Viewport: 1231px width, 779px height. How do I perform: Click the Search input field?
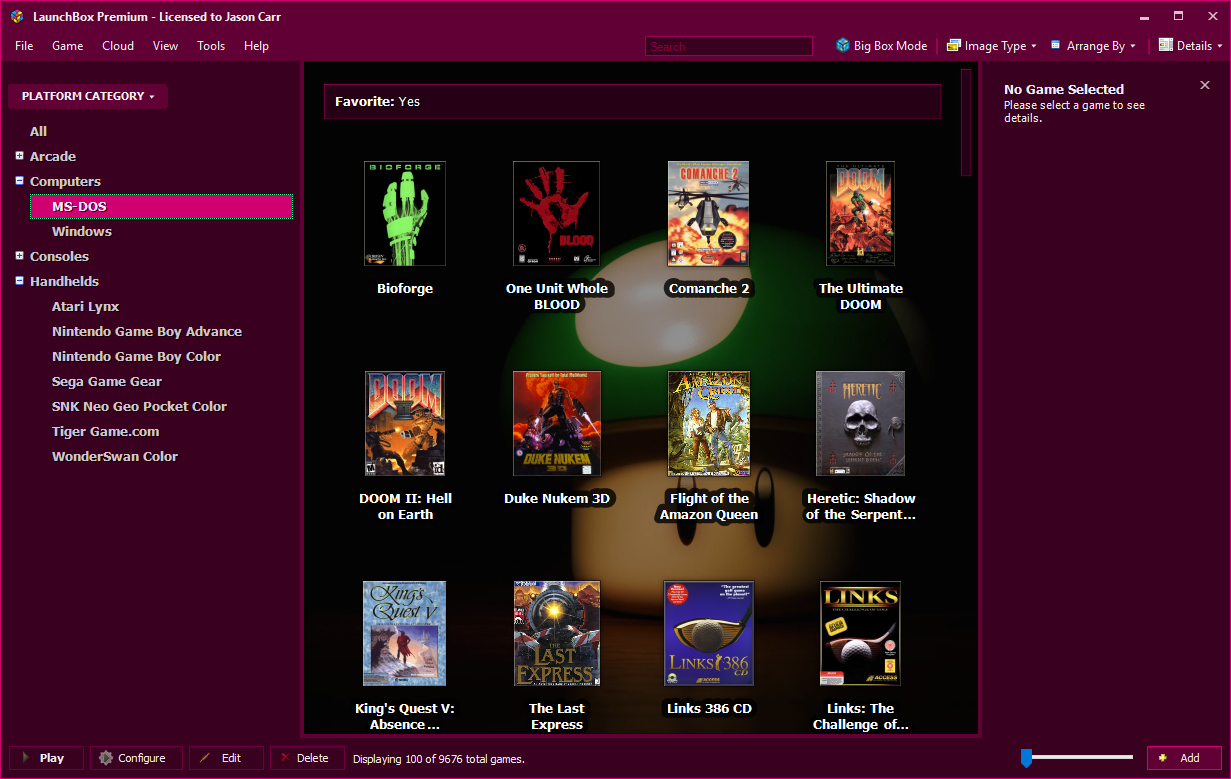click(x=729, y=46)
